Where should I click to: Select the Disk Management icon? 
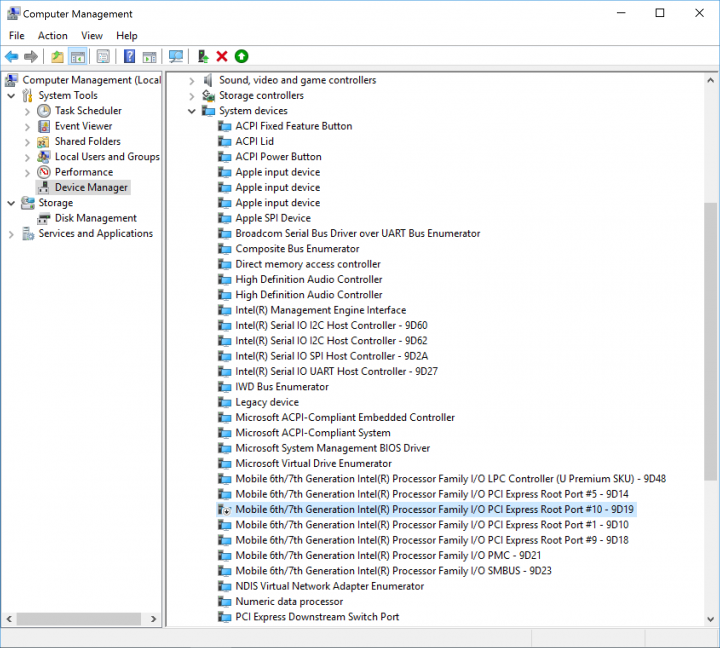point(44,218)
